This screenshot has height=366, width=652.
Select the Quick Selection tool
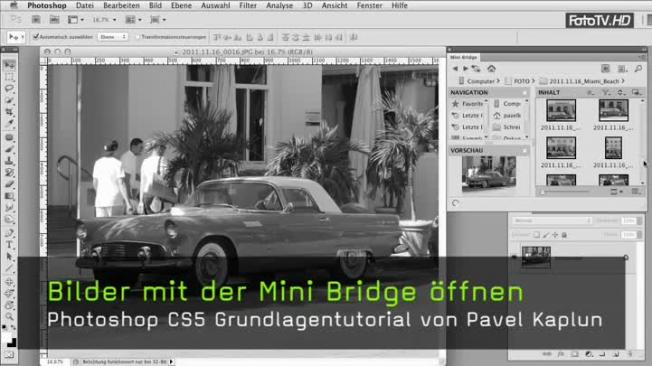9,100
